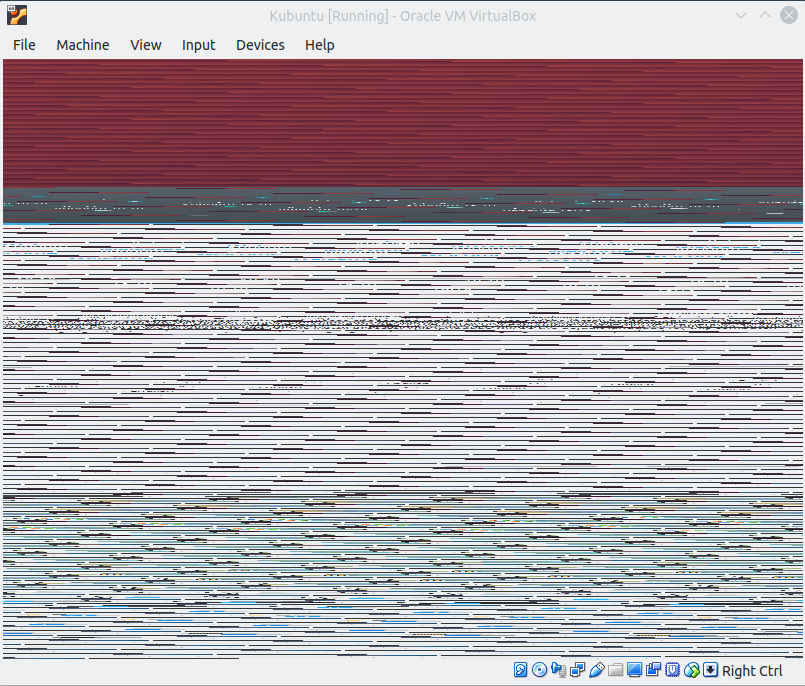The width and height of the screenshot is (805, 686).
Task: Toggle the keyboard capture arrow indicator
Action: tap(711, 670)
